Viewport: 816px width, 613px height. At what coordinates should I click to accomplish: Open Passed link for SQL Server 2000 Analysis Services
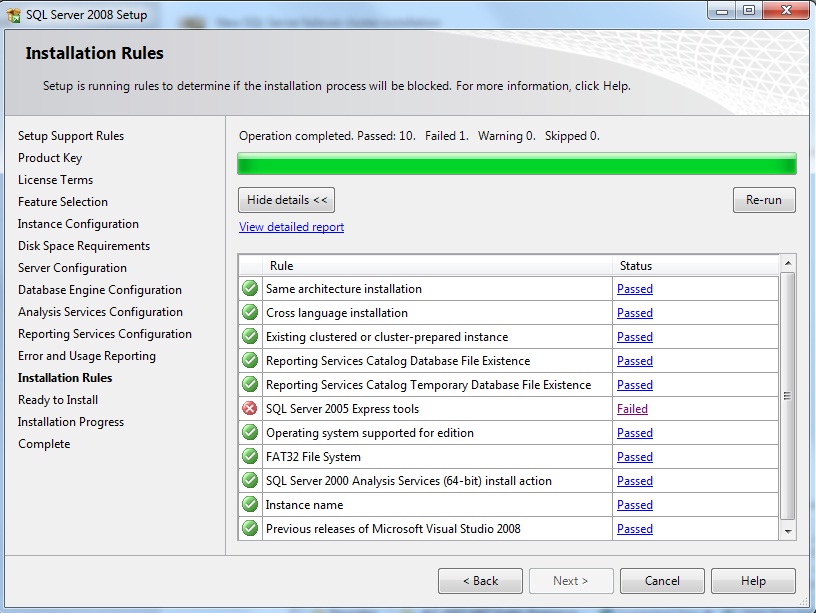pyautogui.click(x=634, y=480)
